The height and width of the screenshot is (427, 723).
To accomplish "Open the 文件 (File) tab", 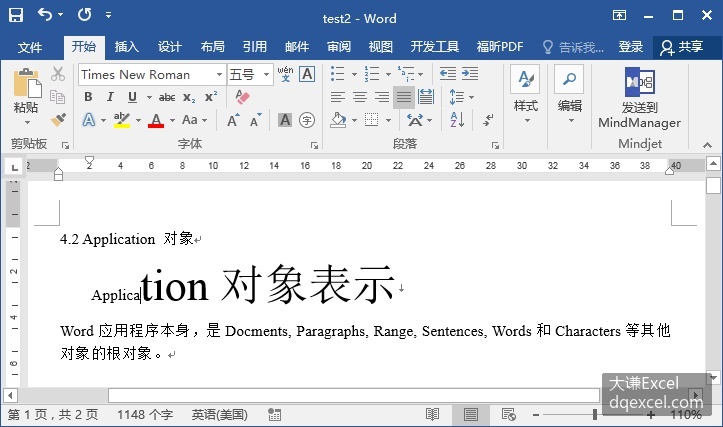I will tap(30, 47).
